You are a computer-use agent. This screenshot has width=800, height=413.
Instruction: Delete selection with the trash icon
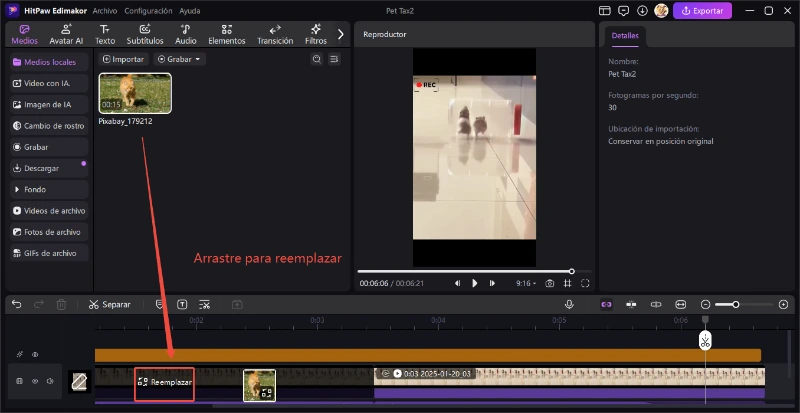(x=61, y=304)
